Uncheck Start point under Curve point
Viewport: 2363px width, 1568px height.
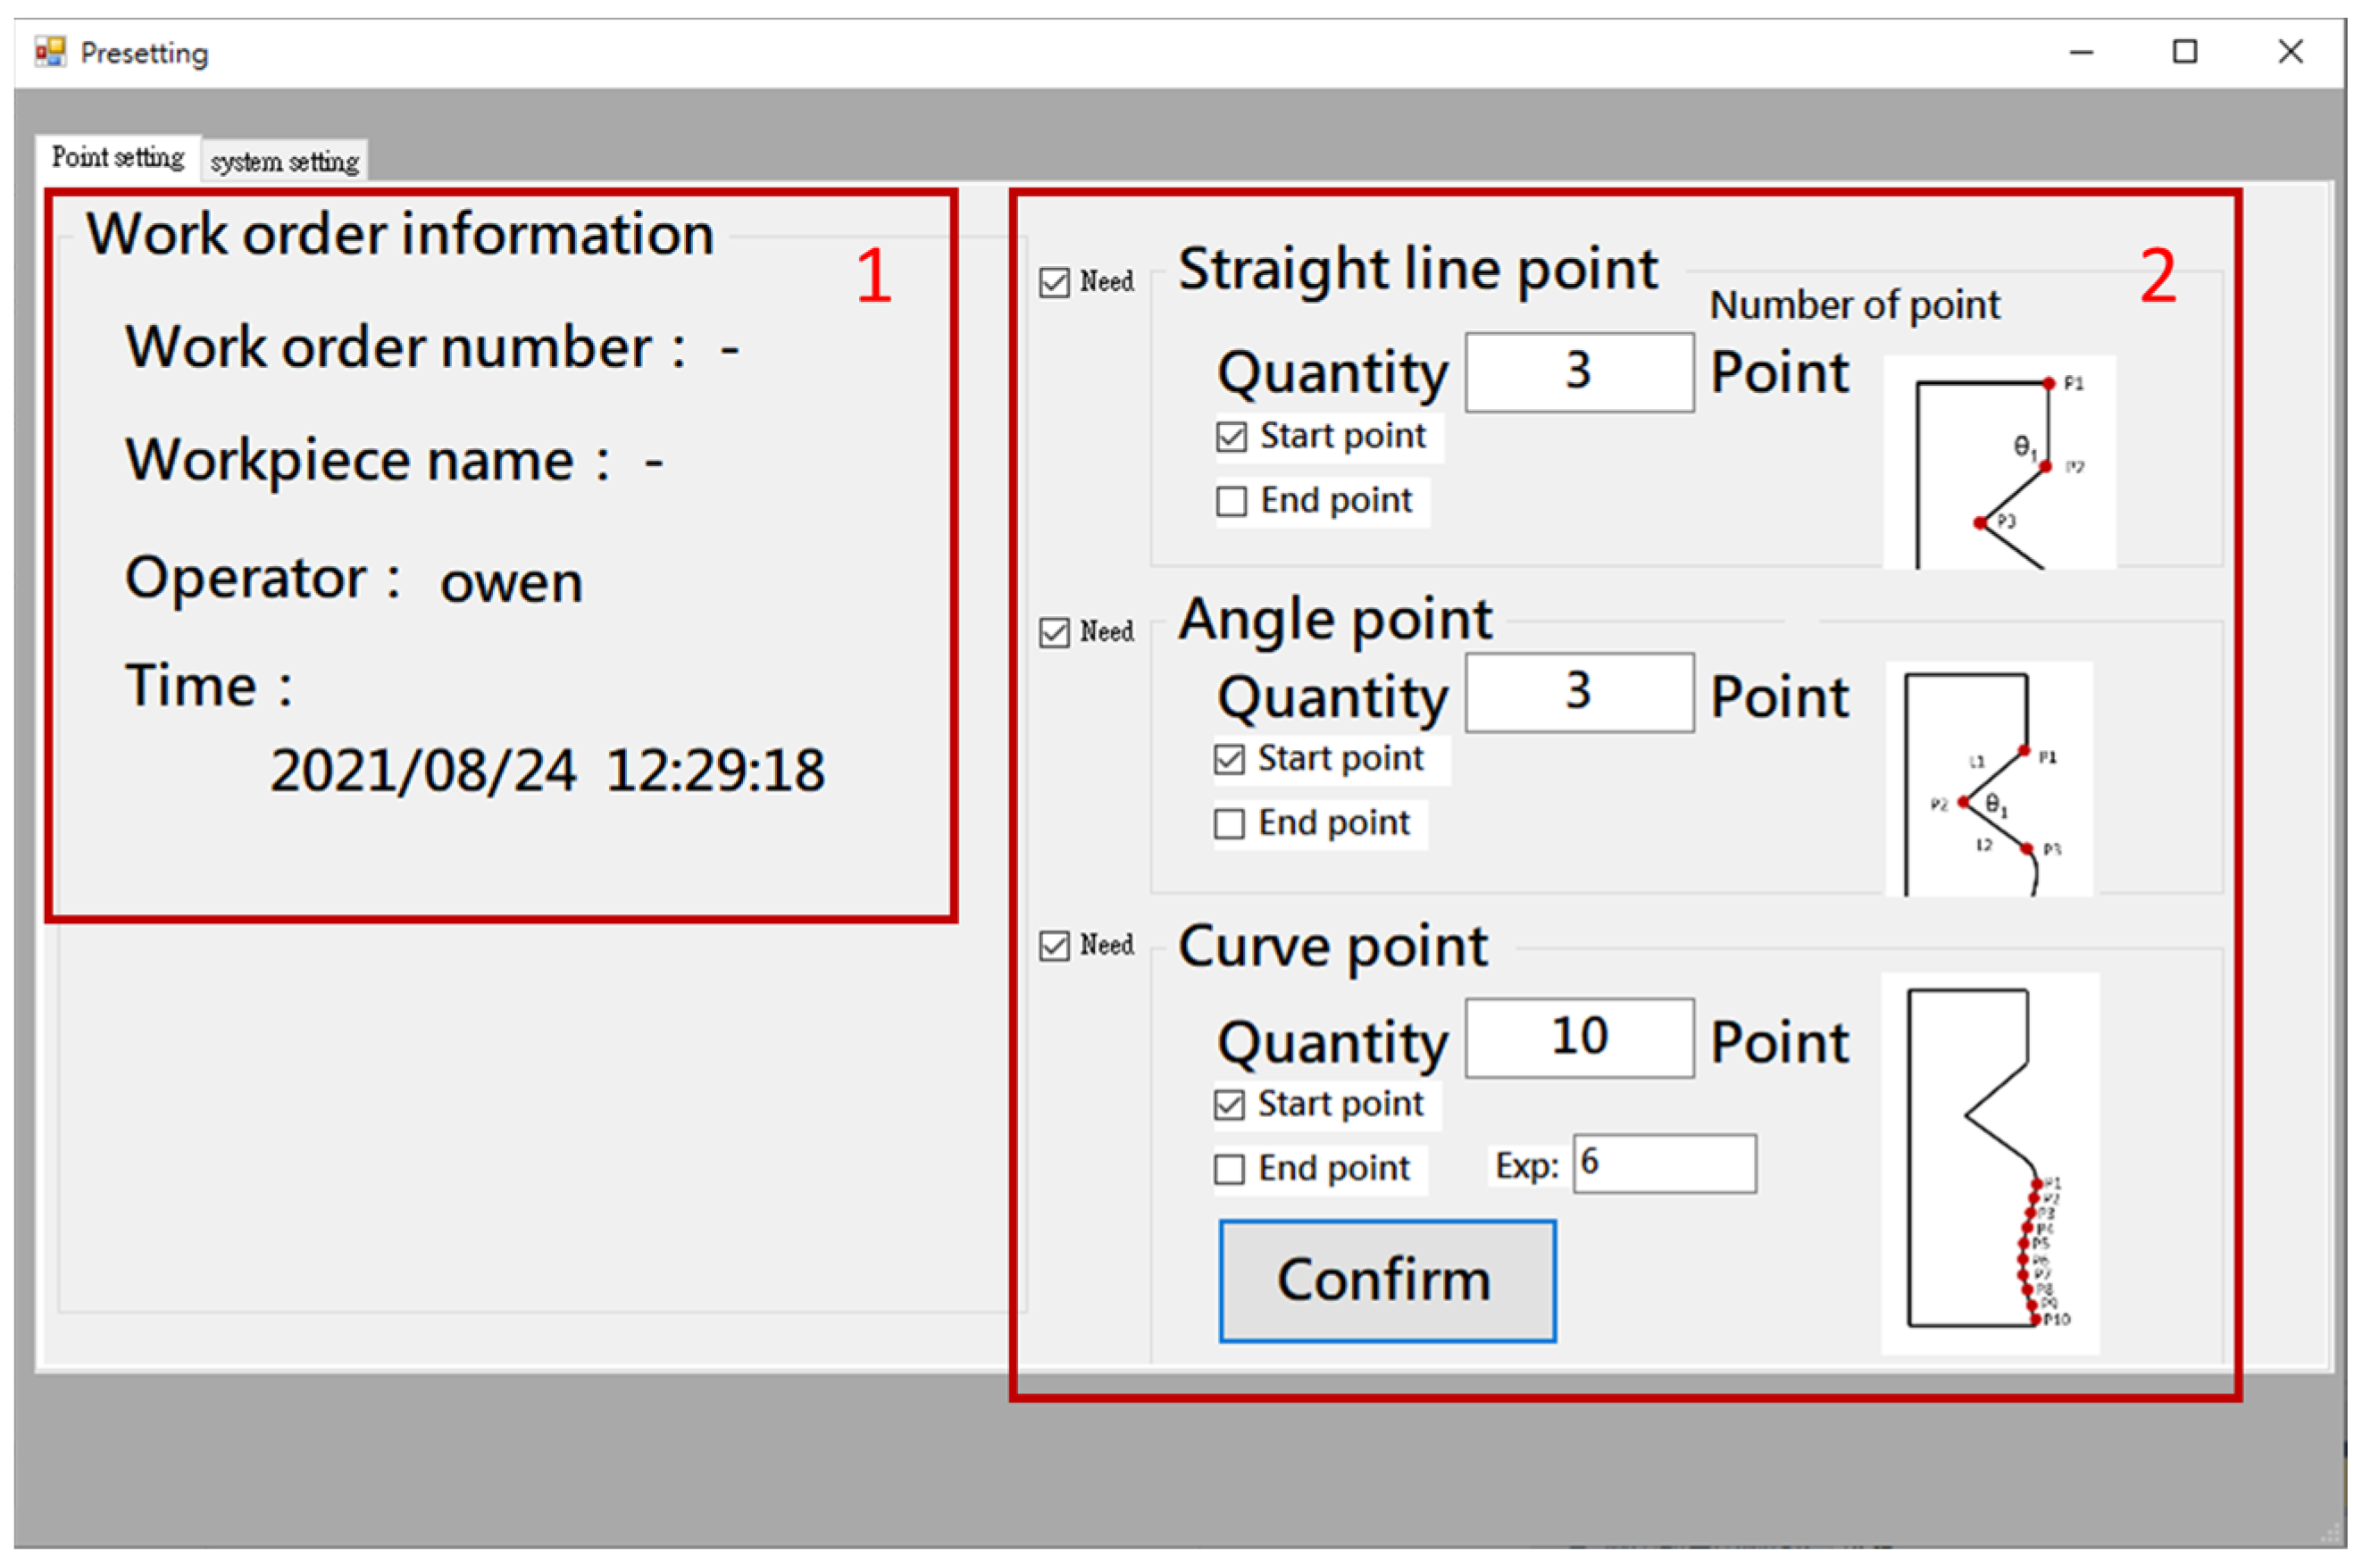click(1229, 1105)
